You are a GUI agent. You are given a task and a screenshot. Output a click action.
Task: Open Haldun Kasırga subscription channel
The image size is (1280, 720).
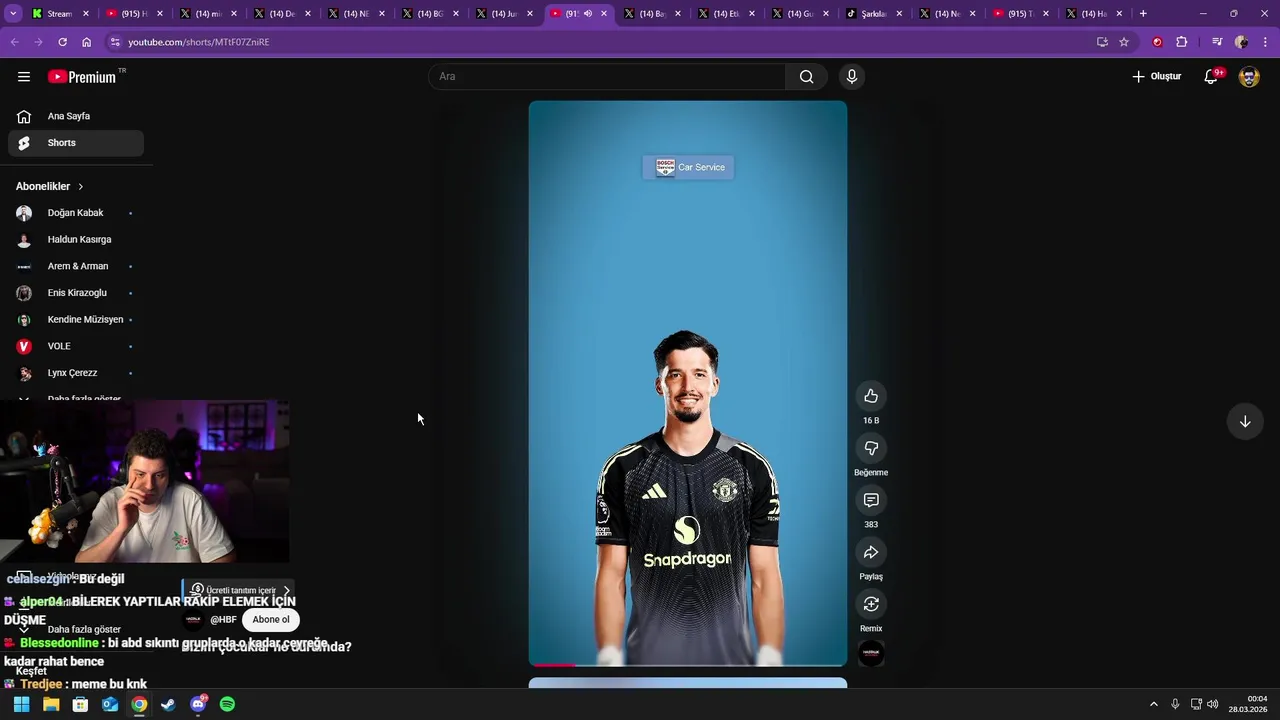(76, 240)
